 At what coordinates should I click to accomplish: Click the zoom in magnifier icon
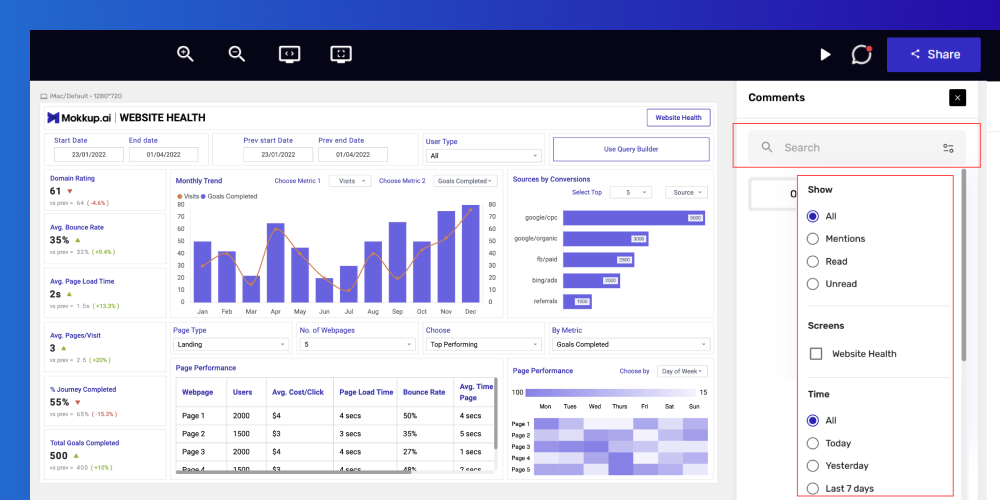coord(185,54)
